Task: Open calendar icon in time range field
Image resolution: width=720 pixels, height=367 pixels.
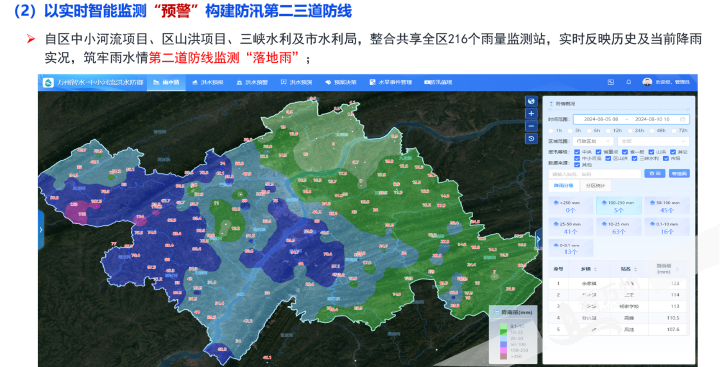Action: 682,119
